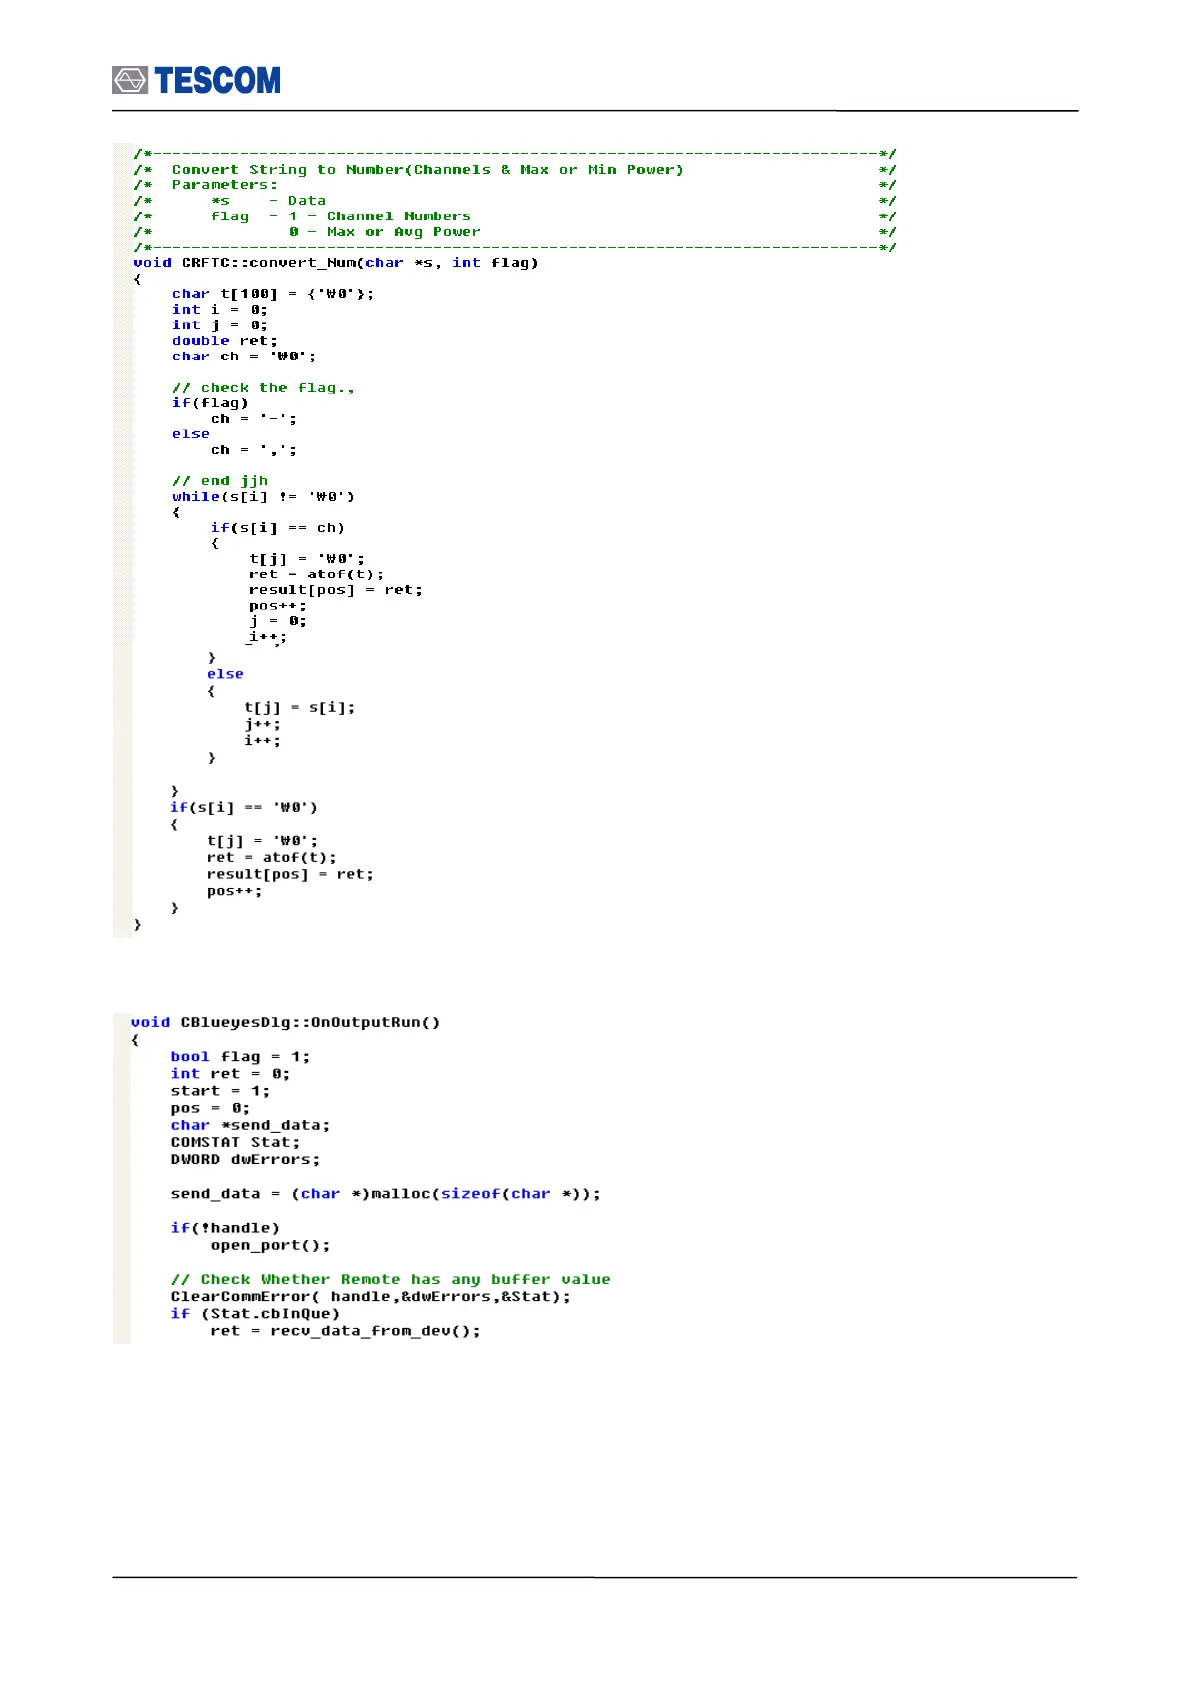Click the "bool flag = 1;" line
This screenshot has width=1191, height=1684.
(x=240, y=1057)
